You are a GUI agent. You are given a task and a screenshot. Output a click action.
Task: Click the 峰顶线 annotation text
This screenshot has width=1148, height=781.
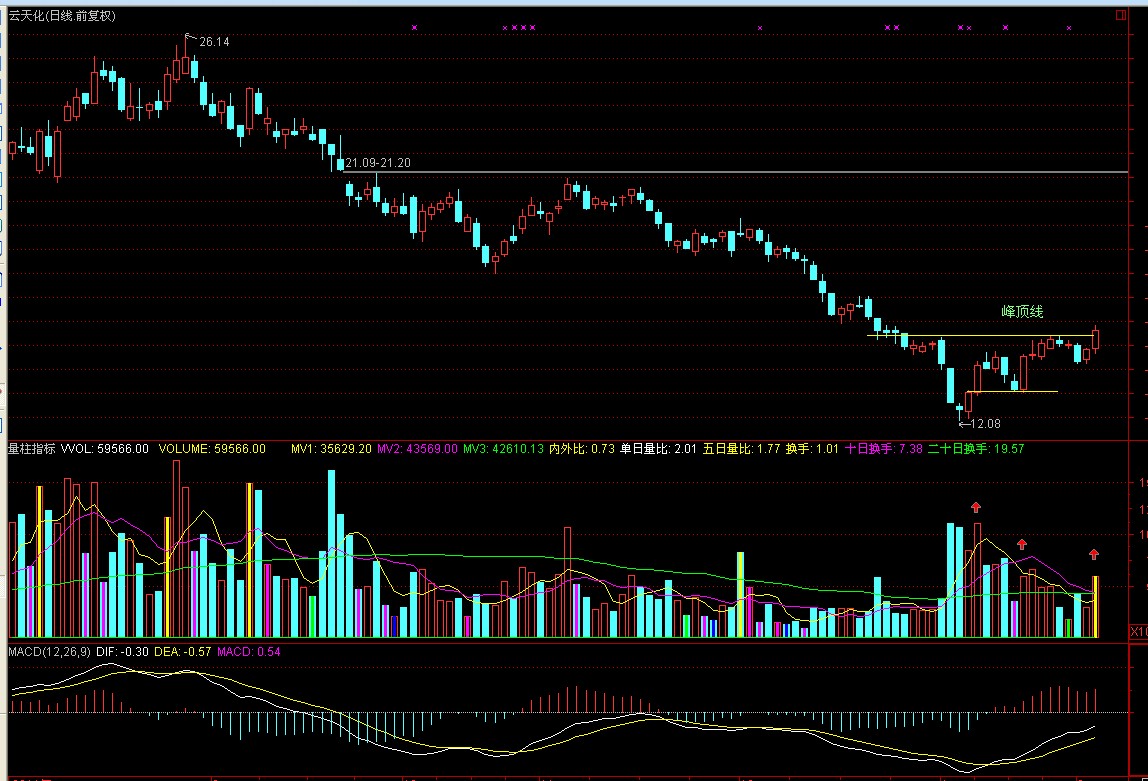click(x=1022, y=312)
